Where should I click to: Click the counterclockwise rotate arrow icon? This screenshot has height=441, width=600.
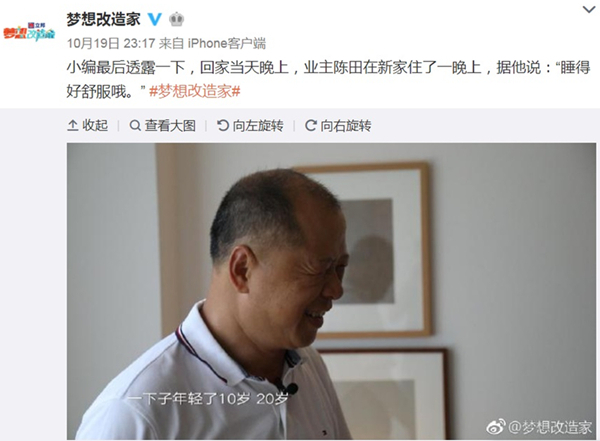pyautogui.click(x=223, y=125)
